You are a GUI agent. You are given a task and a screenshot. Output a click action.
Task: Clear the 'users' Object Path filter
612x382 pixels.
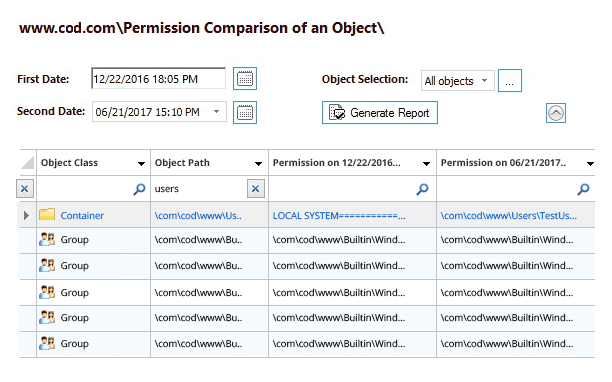click(256, 189)
